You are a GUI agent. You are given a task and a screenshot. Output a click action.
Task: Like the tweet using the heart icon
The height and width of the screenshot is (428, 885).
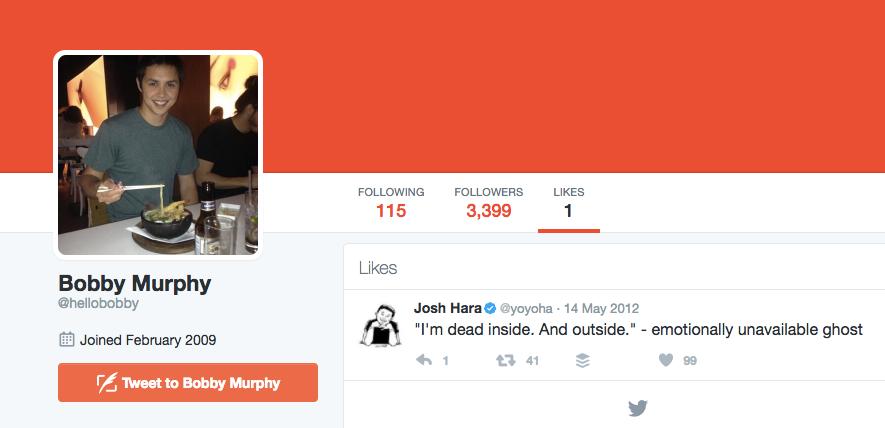click(x=666, y=360)
